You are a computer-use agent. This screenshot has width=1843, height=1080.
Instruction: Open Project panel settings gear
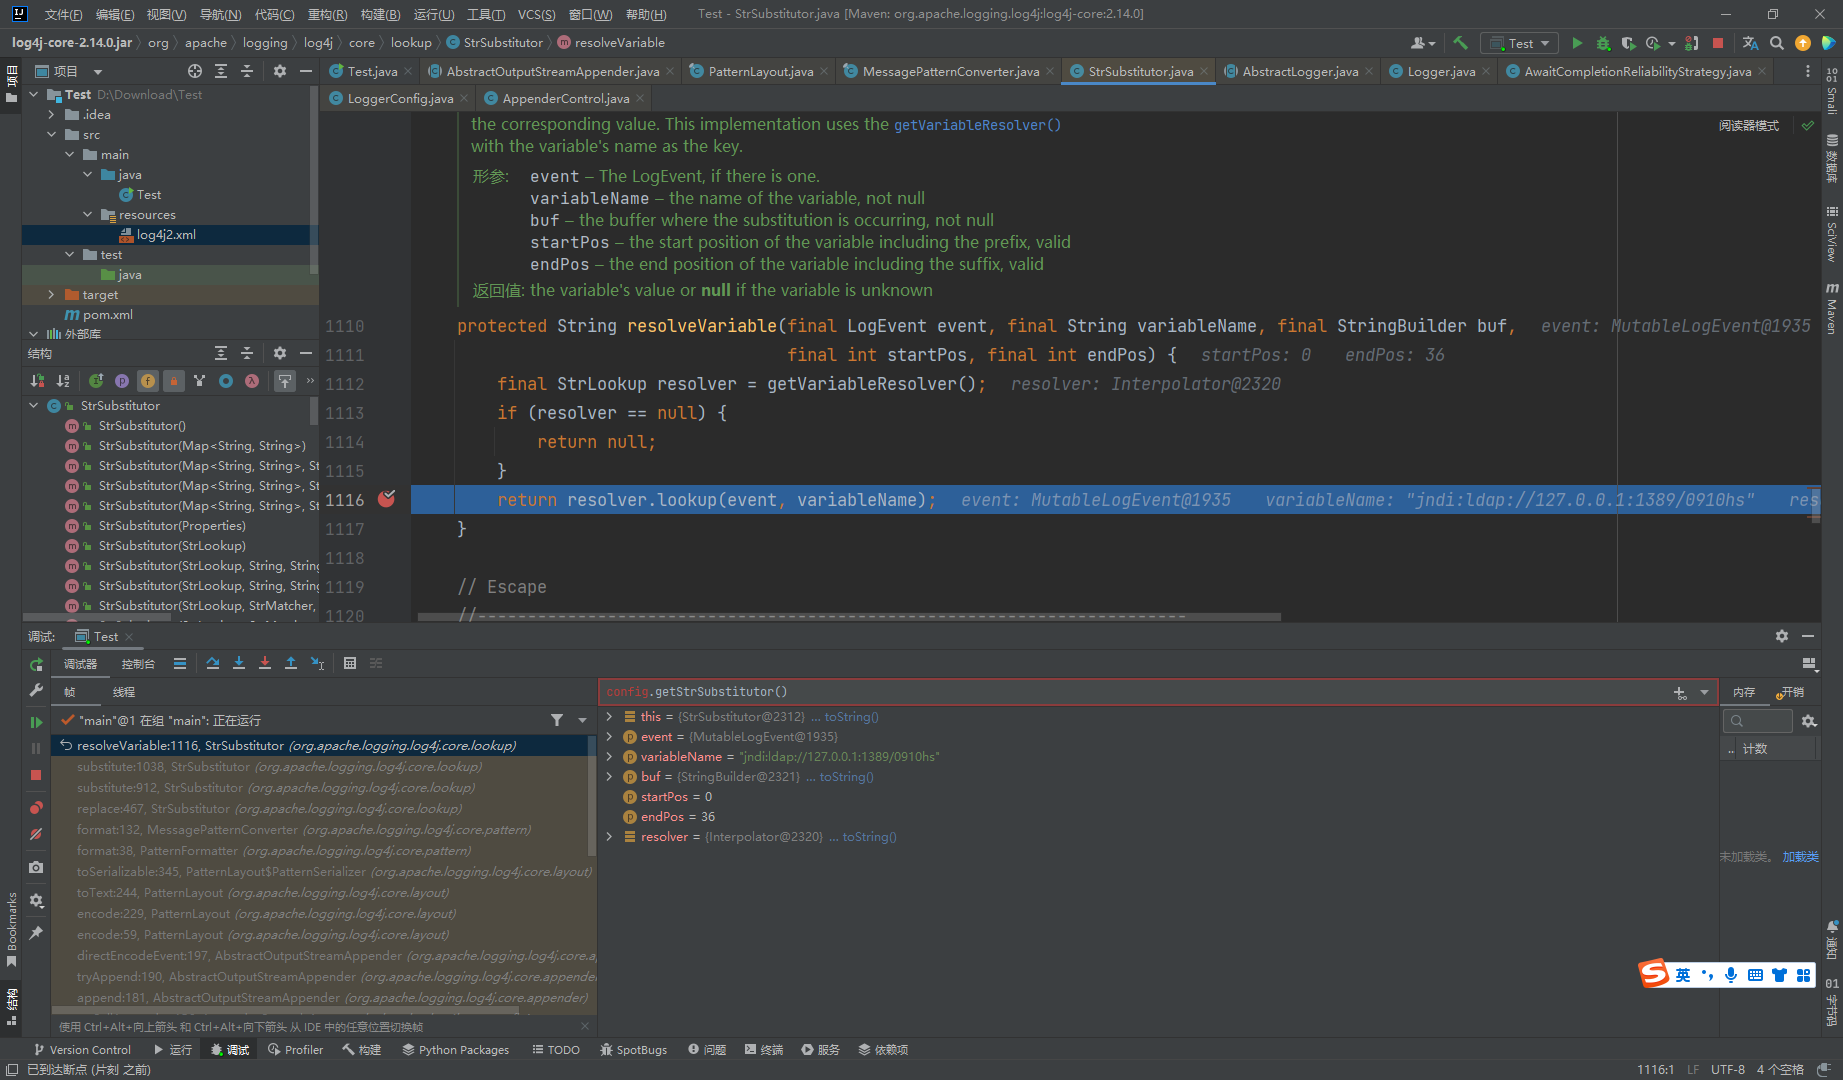pyautogui.click(x=280, y=71)
